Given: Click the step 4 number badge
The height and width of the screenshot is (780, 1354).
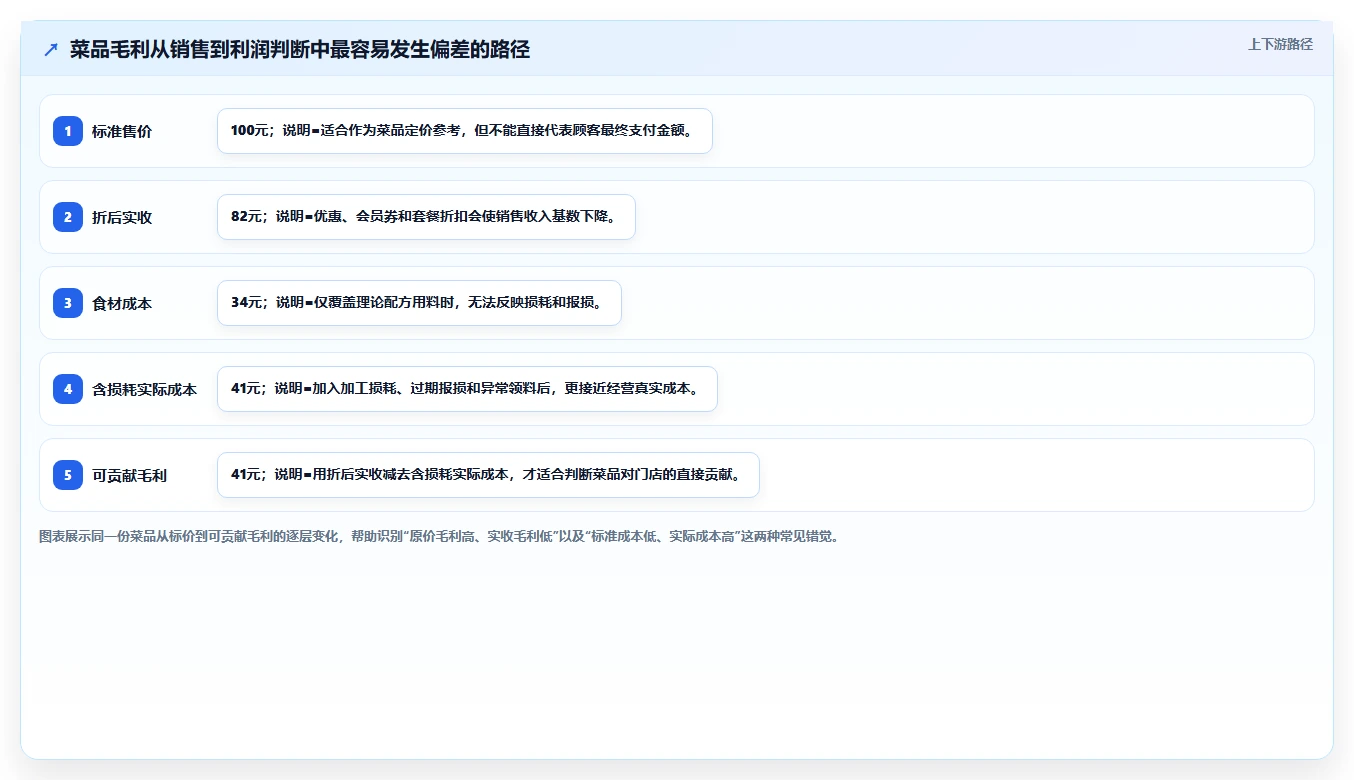Looking at the screenshot, I should [68, 389].
